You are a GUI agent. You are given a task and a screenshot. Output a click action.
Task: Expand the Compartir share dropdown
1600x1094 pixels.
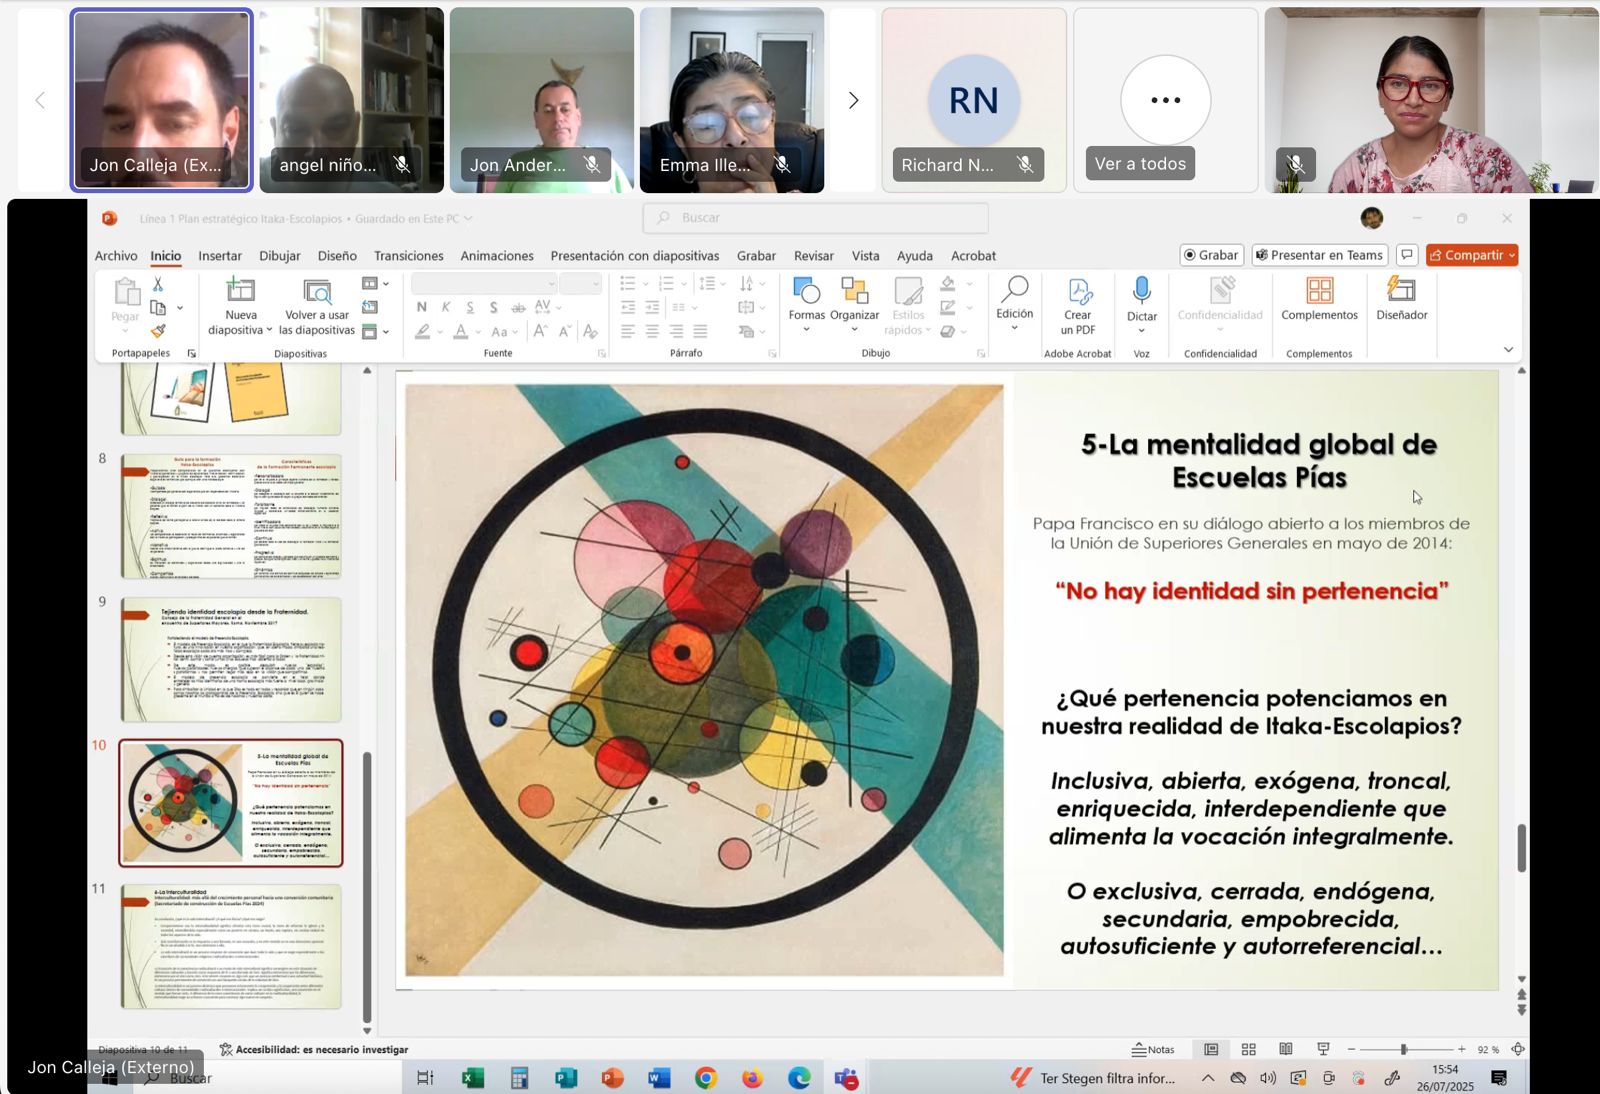tap(1512, 255)
